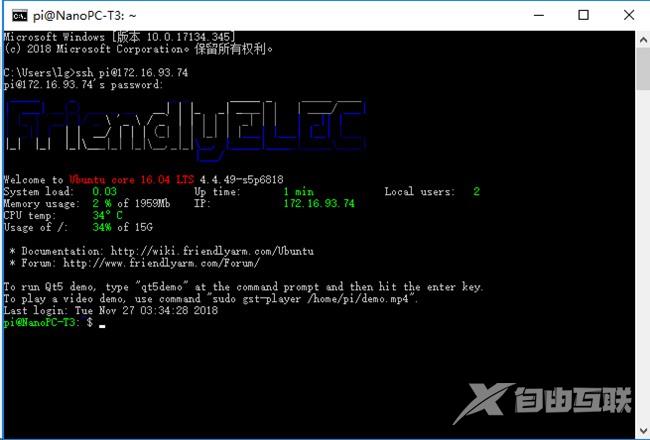Click the Last login timestamp line
650x440 pixels.
tap(110, 310)
